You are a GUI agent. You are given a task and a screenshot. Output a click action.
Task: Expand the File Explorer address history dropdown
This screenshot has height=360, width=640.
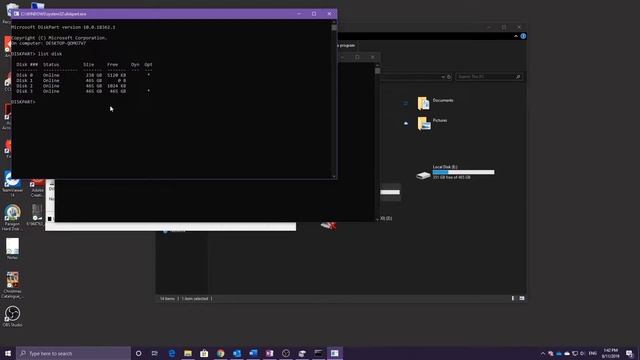[443, 77]
